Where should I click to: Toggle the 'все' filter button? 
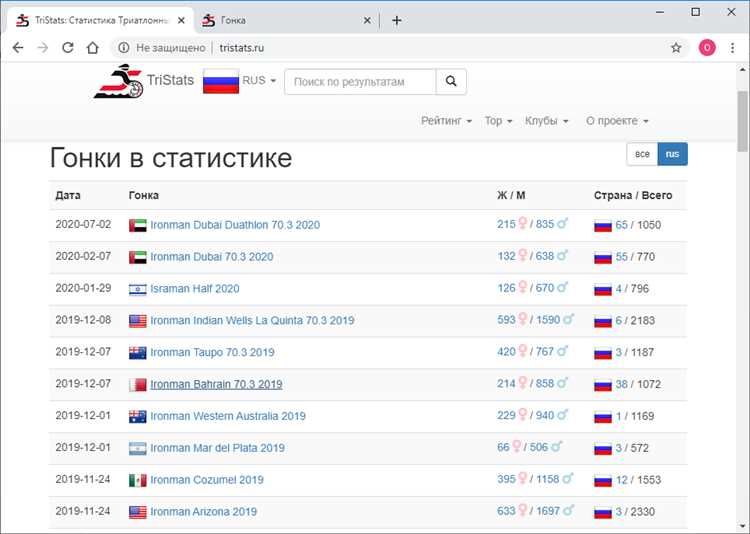coord(642,154)
